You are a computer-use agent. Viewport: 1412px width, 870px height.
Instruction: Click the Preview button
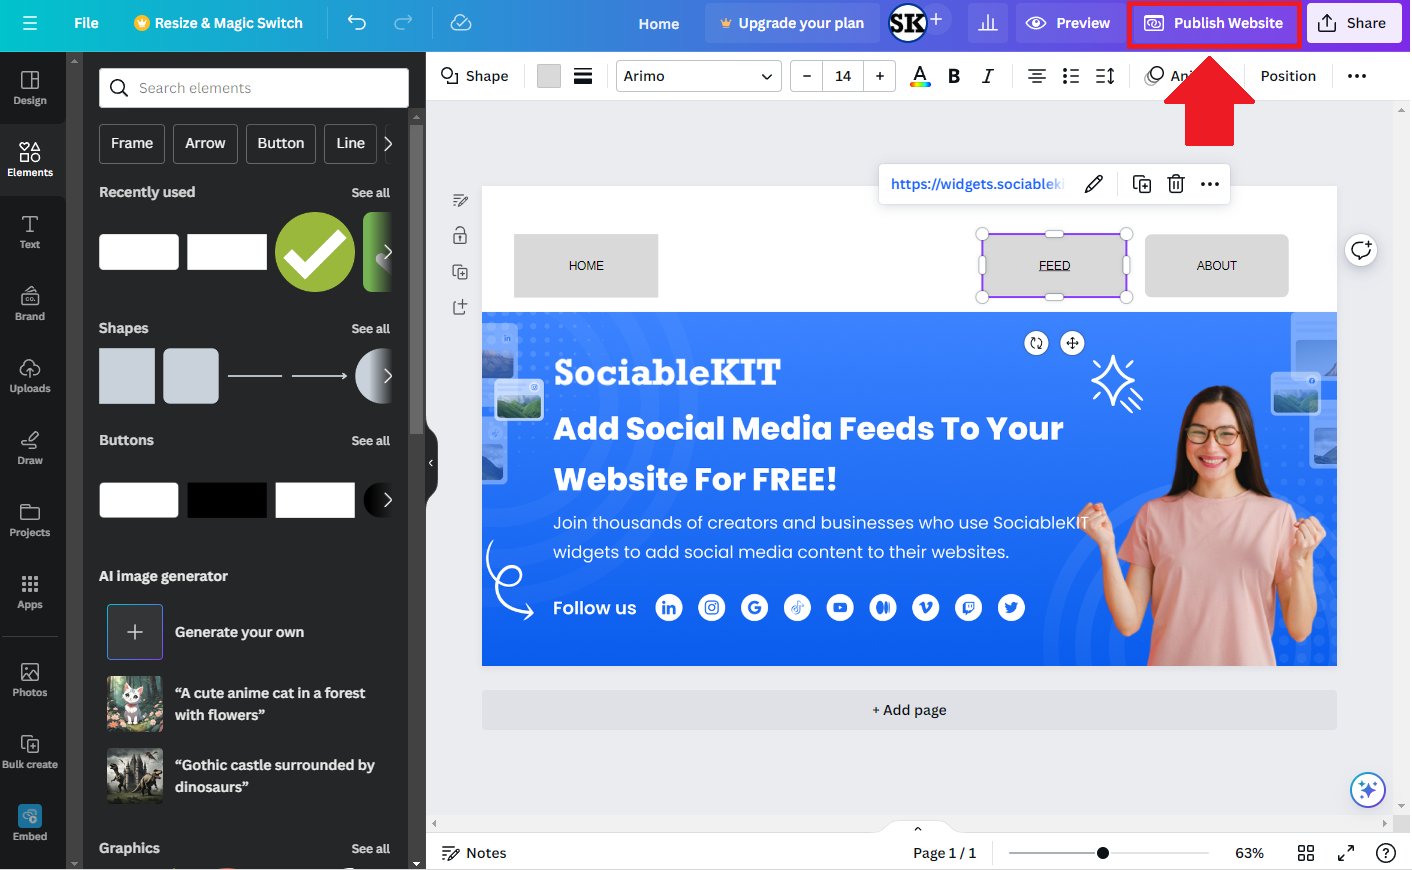(1068, 23)
